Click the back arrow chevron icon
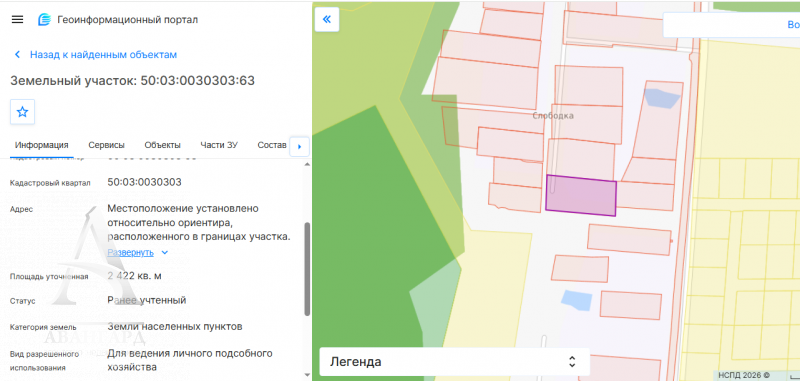Viewport: 800px width, 381px height. click(x=17, y=55)
